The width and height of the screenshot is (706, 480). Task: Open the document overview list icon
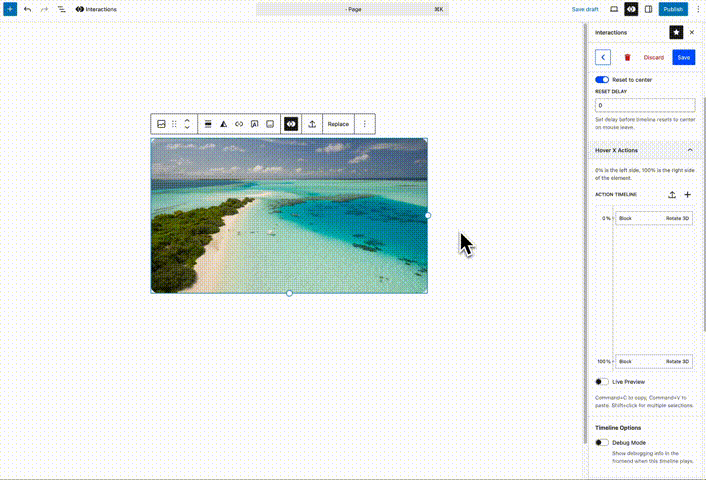tap(61, 9)
